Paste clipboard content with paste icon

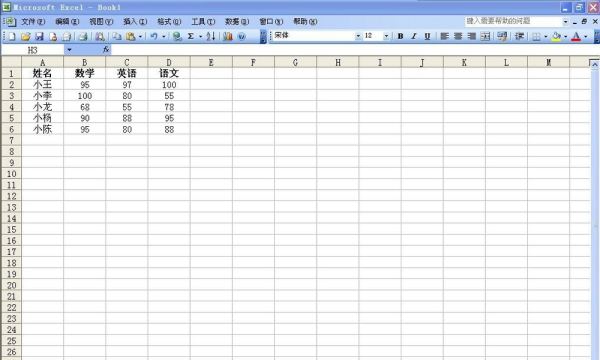[x=131, y=36]
